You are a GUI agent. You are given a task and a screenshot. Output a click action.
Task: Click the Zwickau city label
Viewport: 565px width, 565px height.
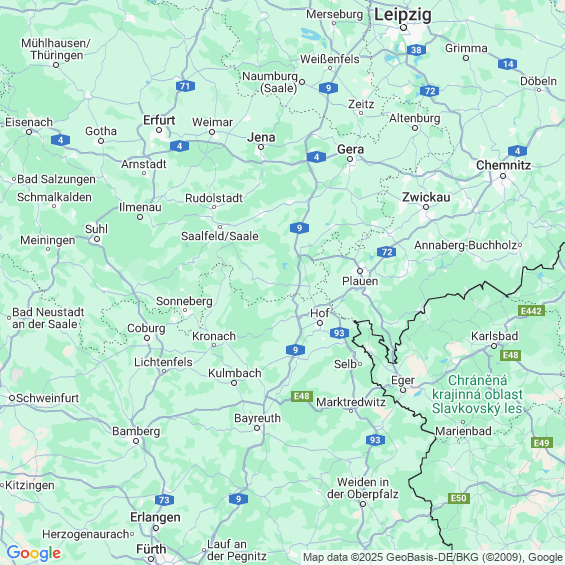pyautogui.click(x=426, y=197)
